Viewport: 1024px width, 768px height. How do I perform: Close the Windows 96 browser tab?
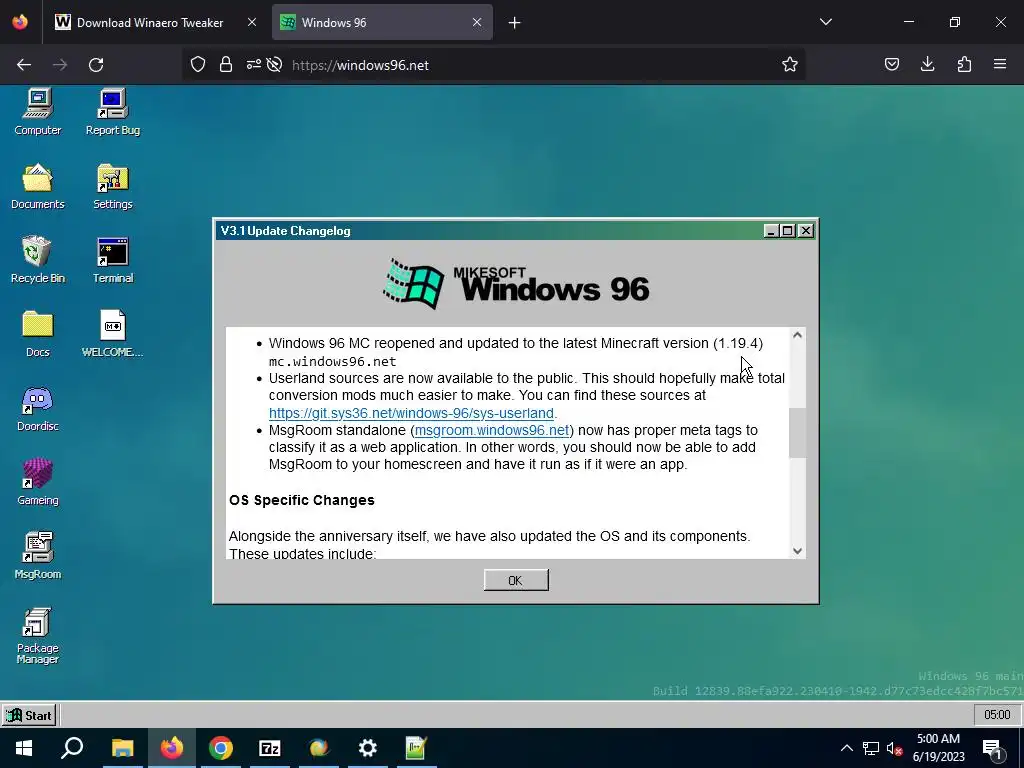click(x=477, y=22)
